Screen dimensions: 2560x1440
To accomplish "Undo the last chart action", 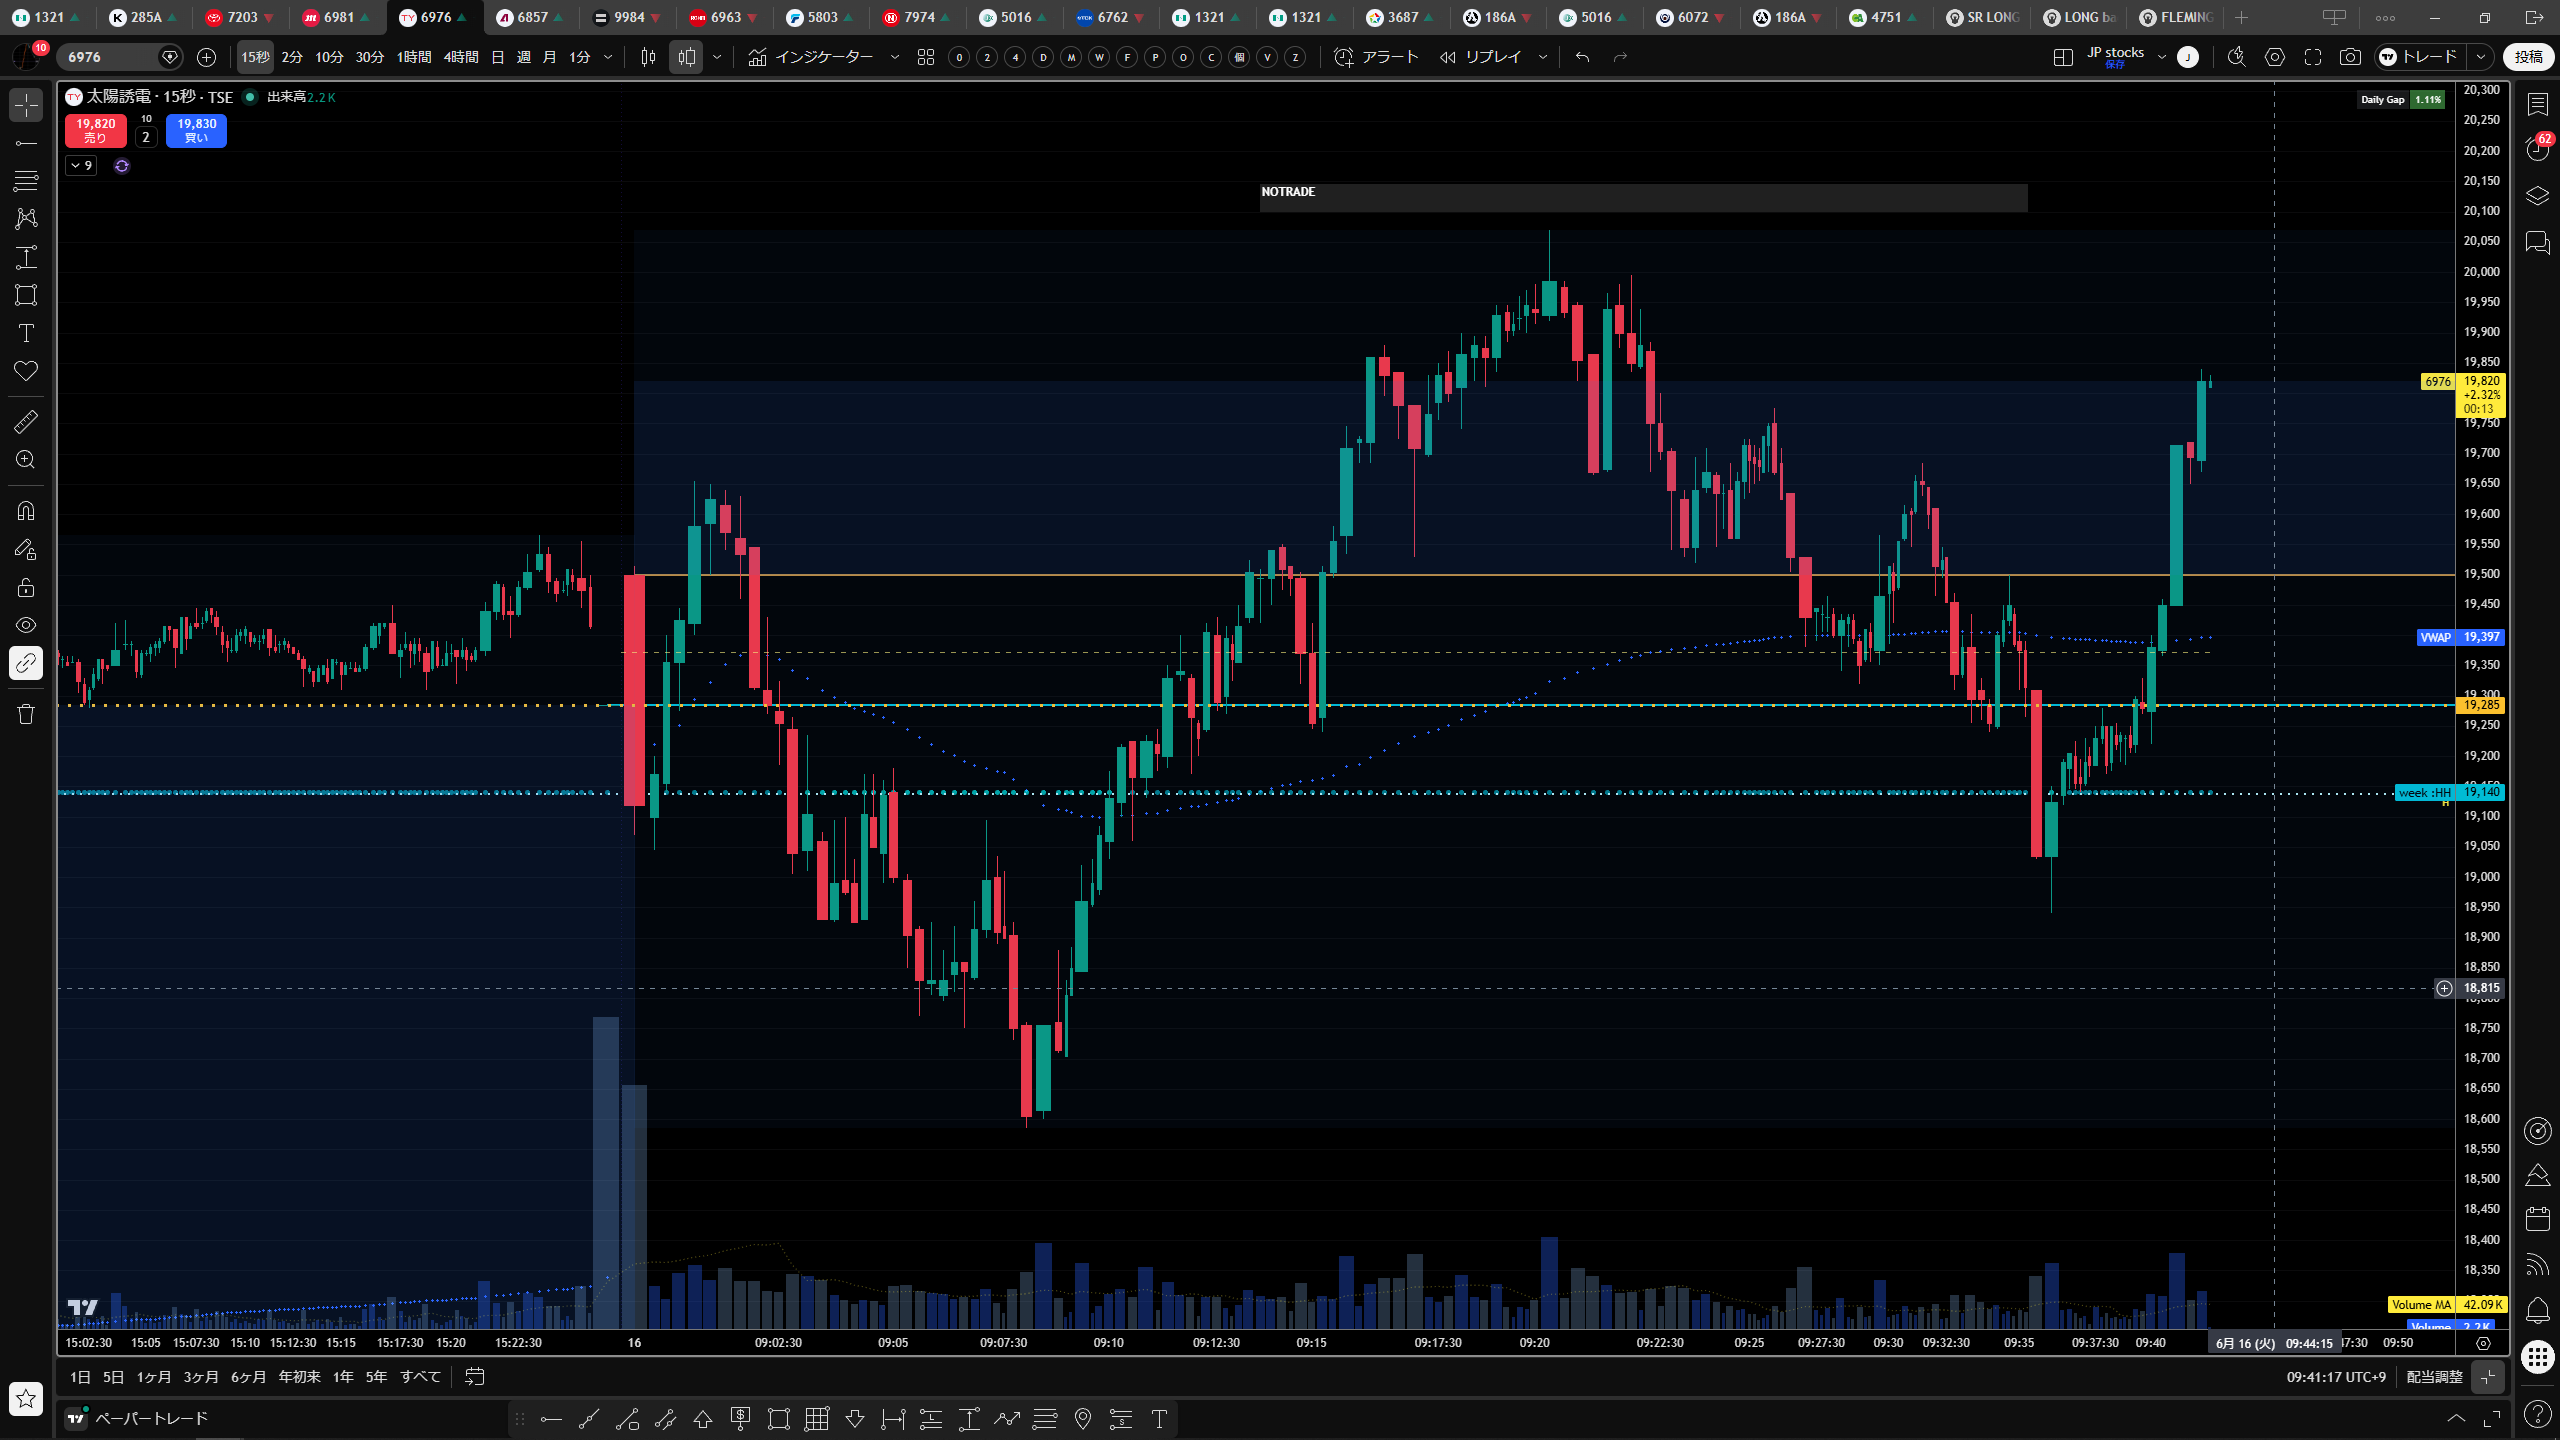I will point(1582,57).
